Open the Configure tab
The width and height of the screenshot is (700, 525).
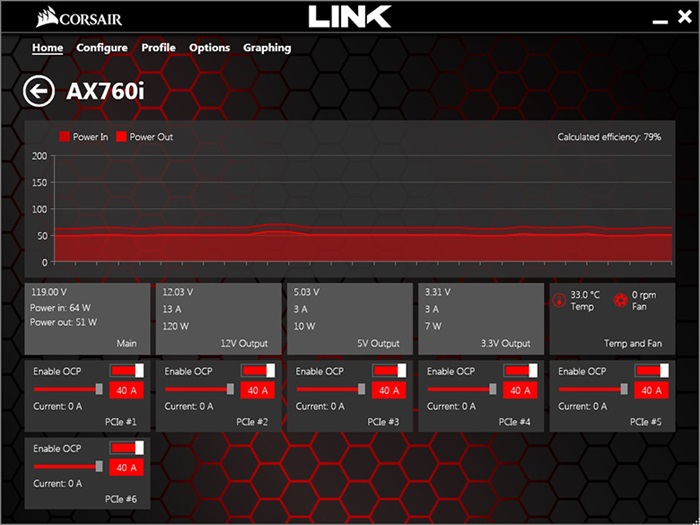pyautogui.click(x=102, y=48)
